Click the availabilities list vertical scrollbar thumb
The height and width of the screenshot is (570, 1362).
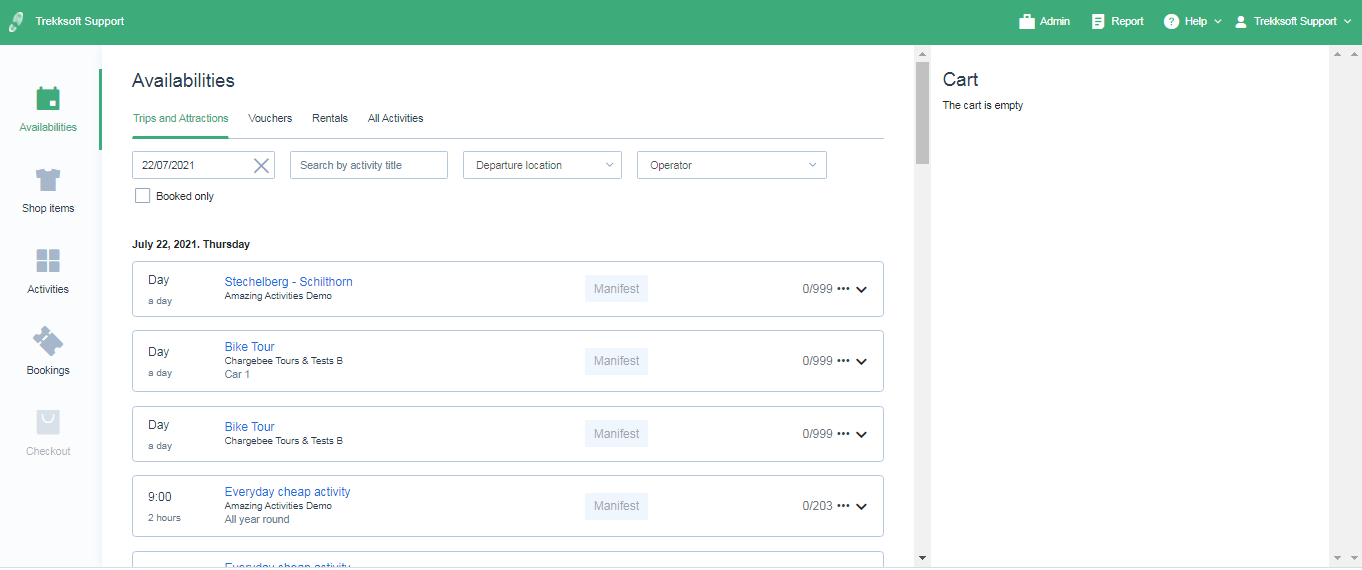coord(922,110)
